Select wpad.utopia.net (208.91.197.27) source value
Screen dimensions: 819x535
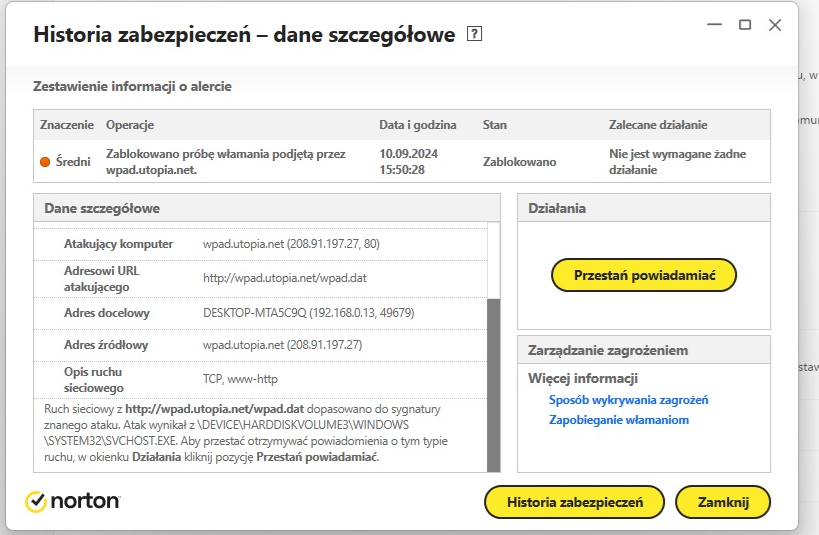pos(282,345)
